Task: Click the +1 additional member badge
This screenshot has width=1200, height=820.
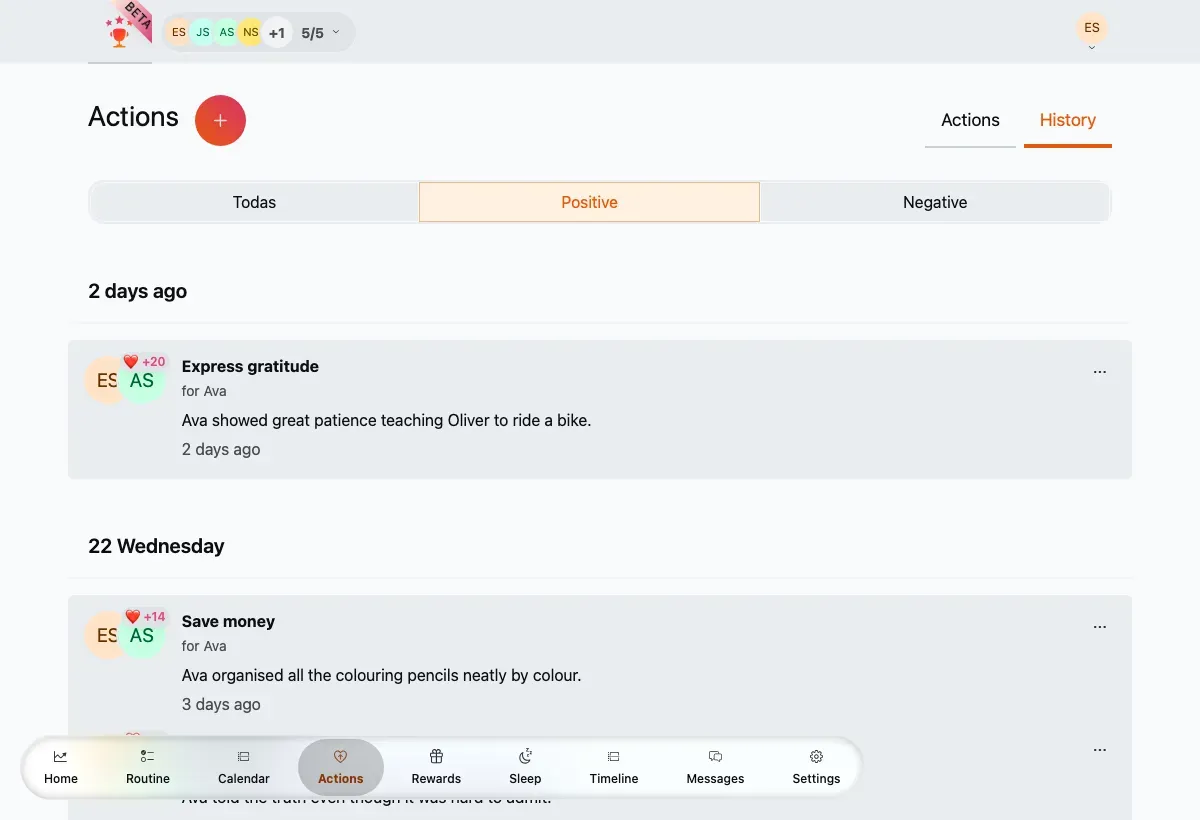Action: pyautogui.click(x=277, y=32)
